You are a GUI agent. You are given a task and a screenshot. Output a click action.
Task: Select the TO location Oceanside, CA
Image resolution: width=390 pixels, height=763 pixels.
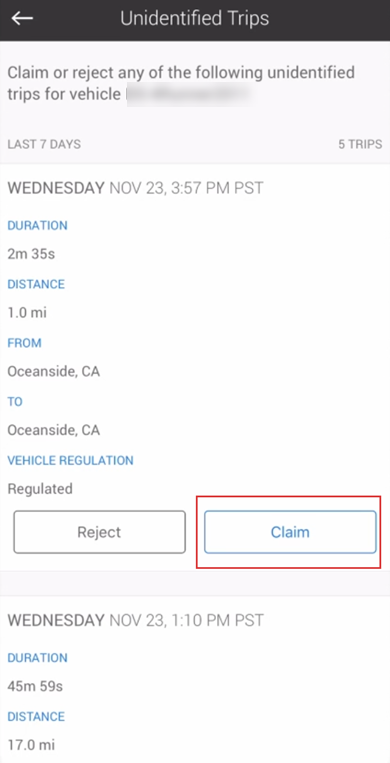point(54,430)
